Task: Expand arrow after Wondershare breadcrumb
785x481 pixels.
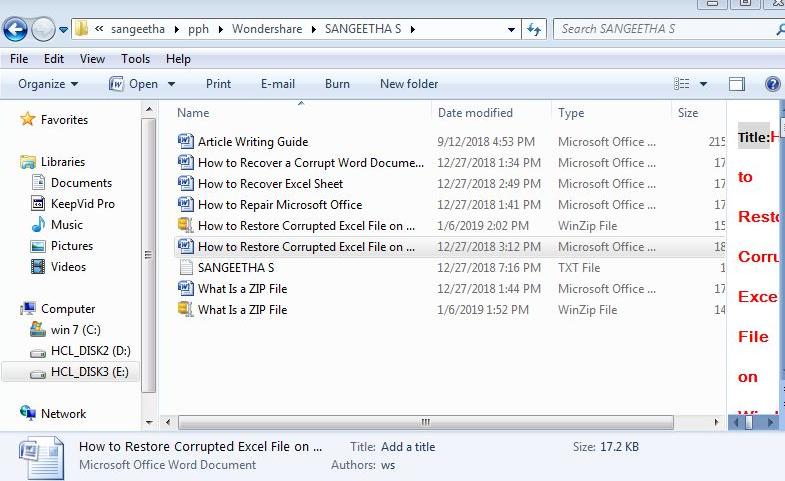Action: [313, 30]
